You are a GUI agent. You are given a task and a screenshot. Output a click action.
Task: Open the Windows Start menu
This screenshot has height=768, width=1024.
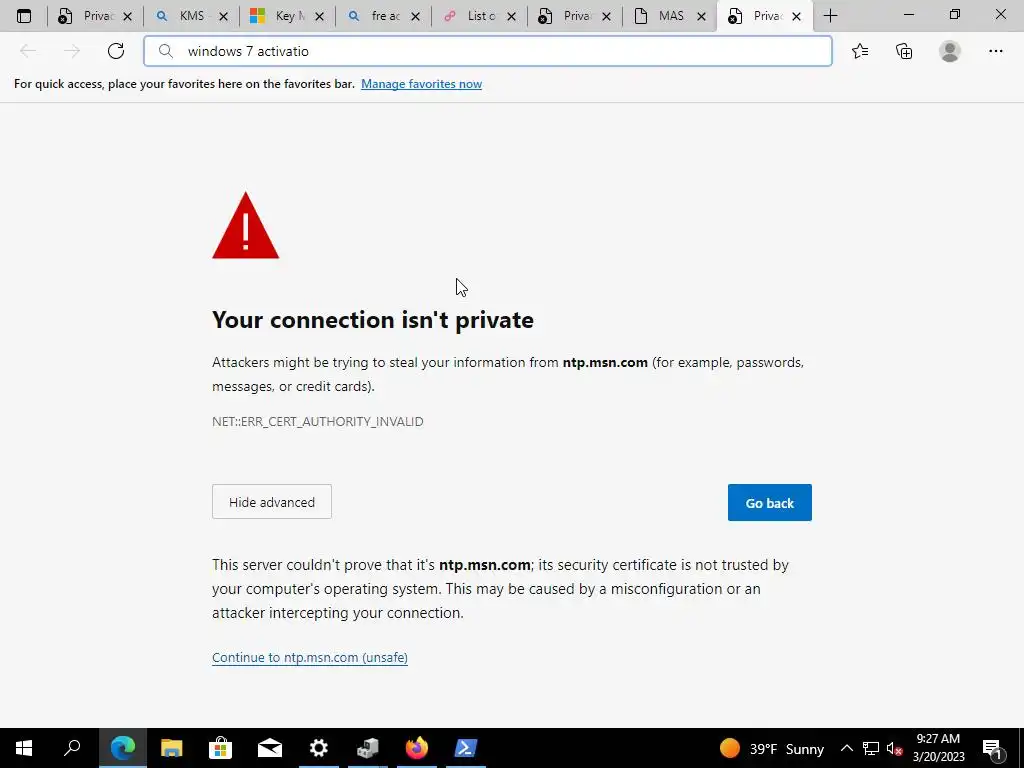pyautogui.click(x=24, y=748)
